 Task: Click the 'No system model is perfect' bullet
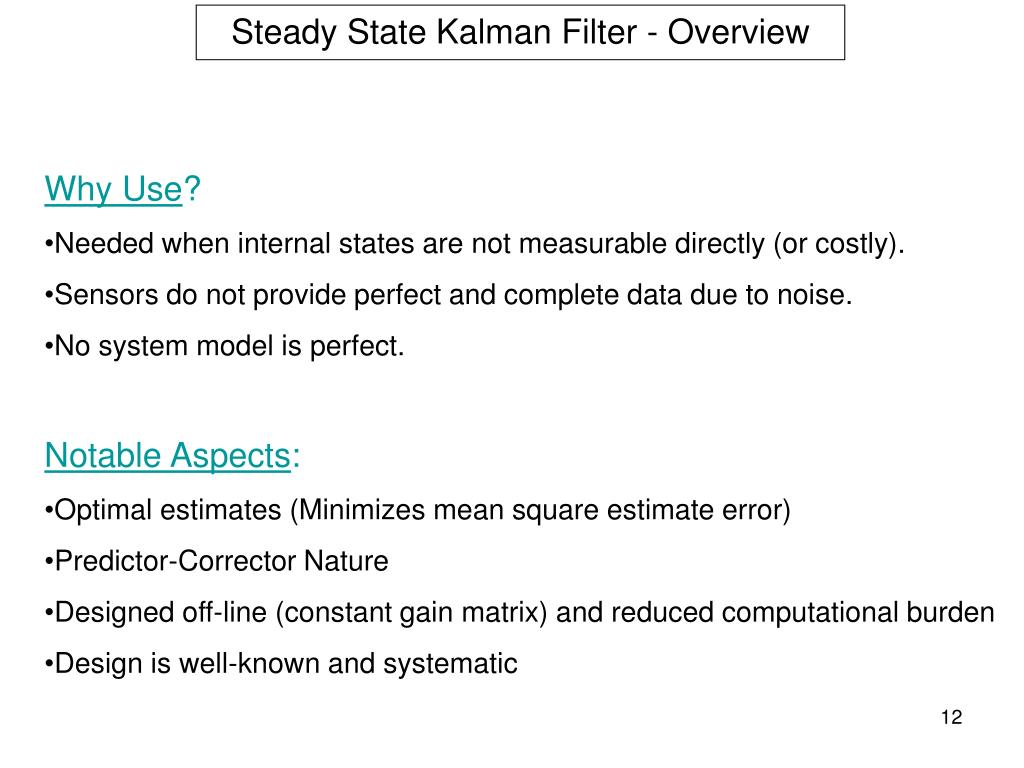click(x=225, y=346)
